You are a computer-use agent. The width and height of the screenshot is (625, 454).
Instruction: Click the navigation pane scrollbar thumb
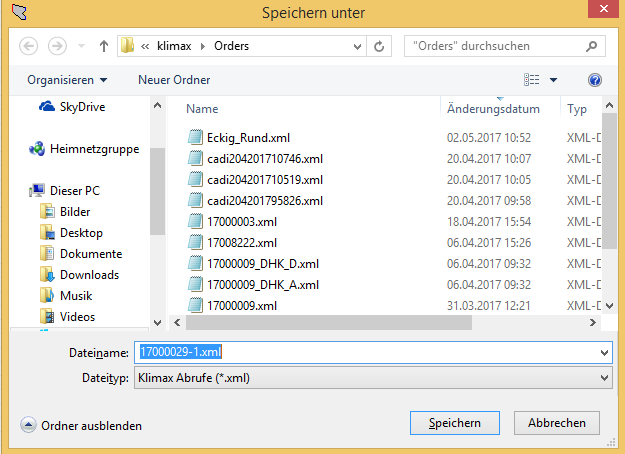coord(157,191)
